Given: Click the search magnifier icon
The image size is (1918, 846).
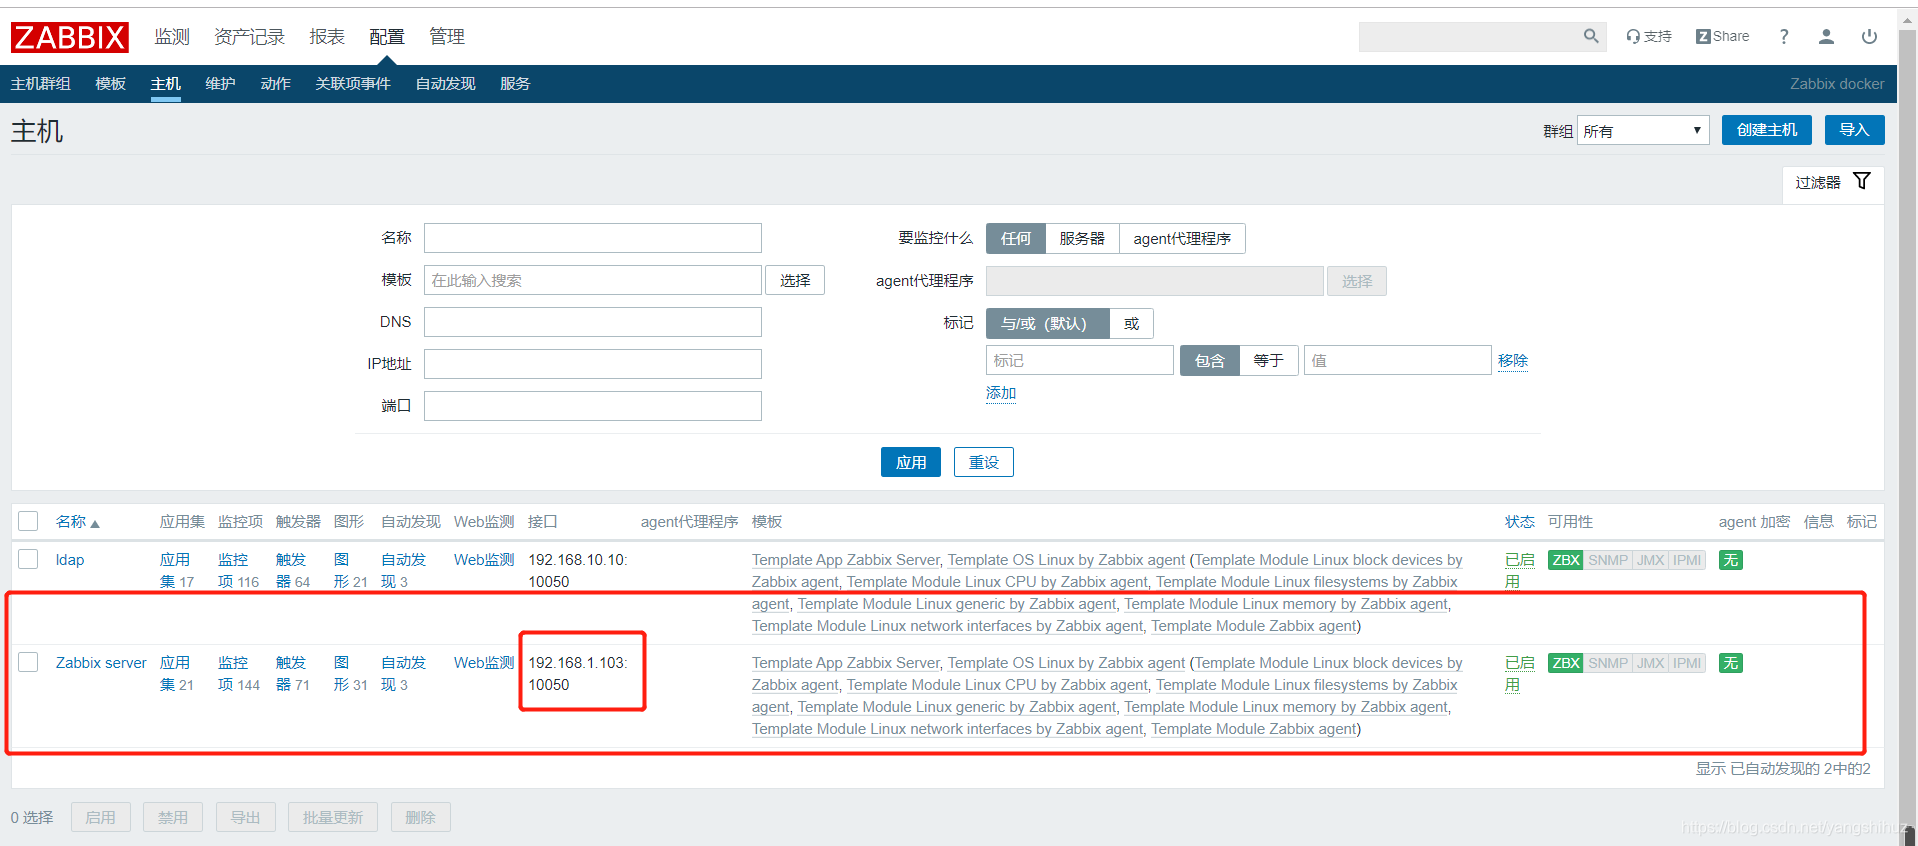Looking at the screenshot, I should coord(1591,36).
